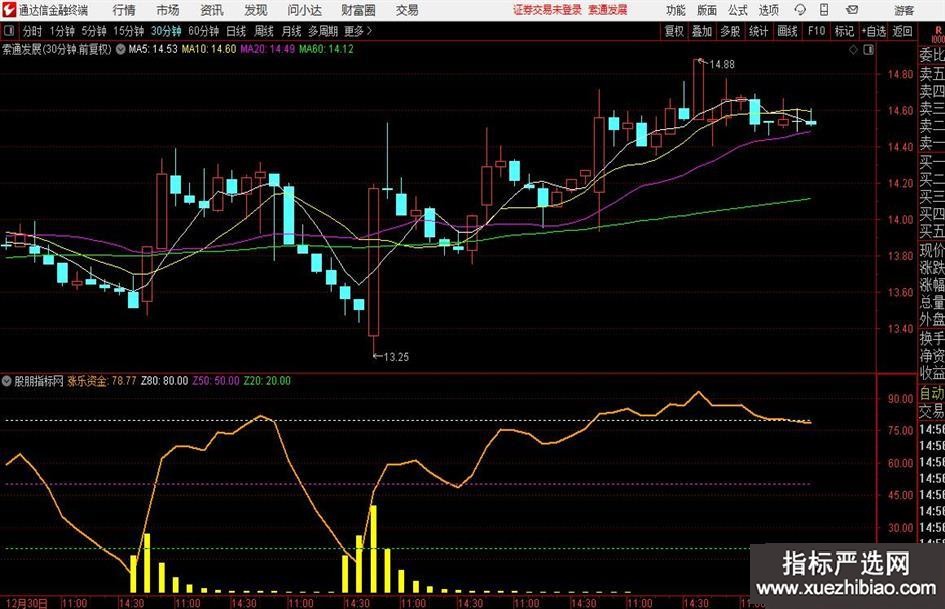Click the 统计 statistics button
This screenshot has width=945, height=609.
pyautogui.click(x=758, y=31)
